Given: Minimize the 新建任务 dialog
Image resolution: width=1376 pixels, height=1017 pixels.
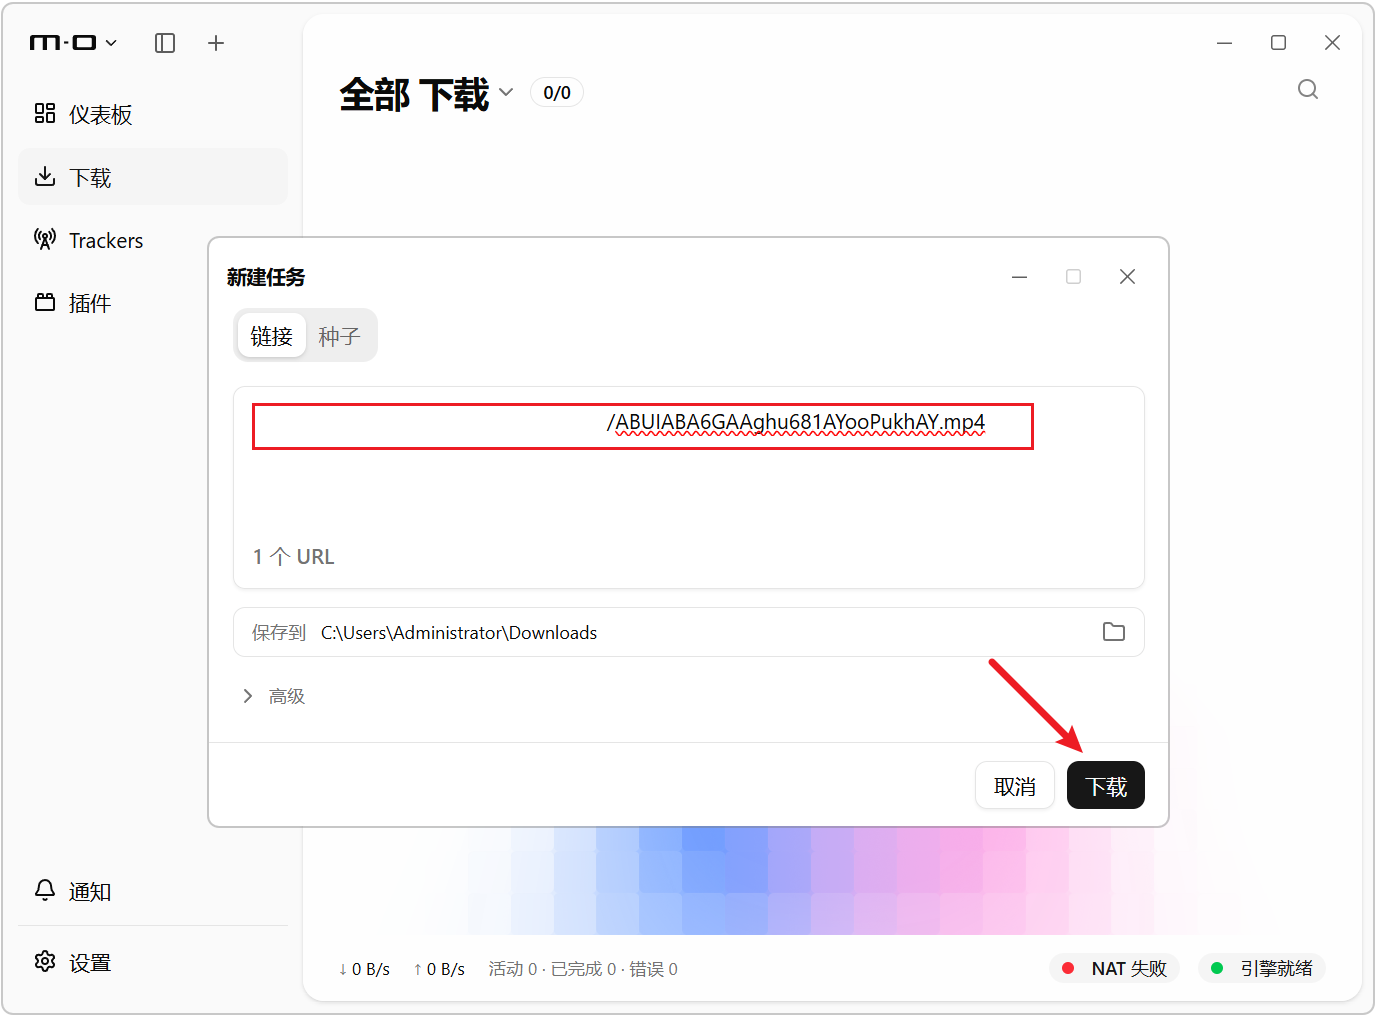Looking at the screenshot, I should 1020,277.
